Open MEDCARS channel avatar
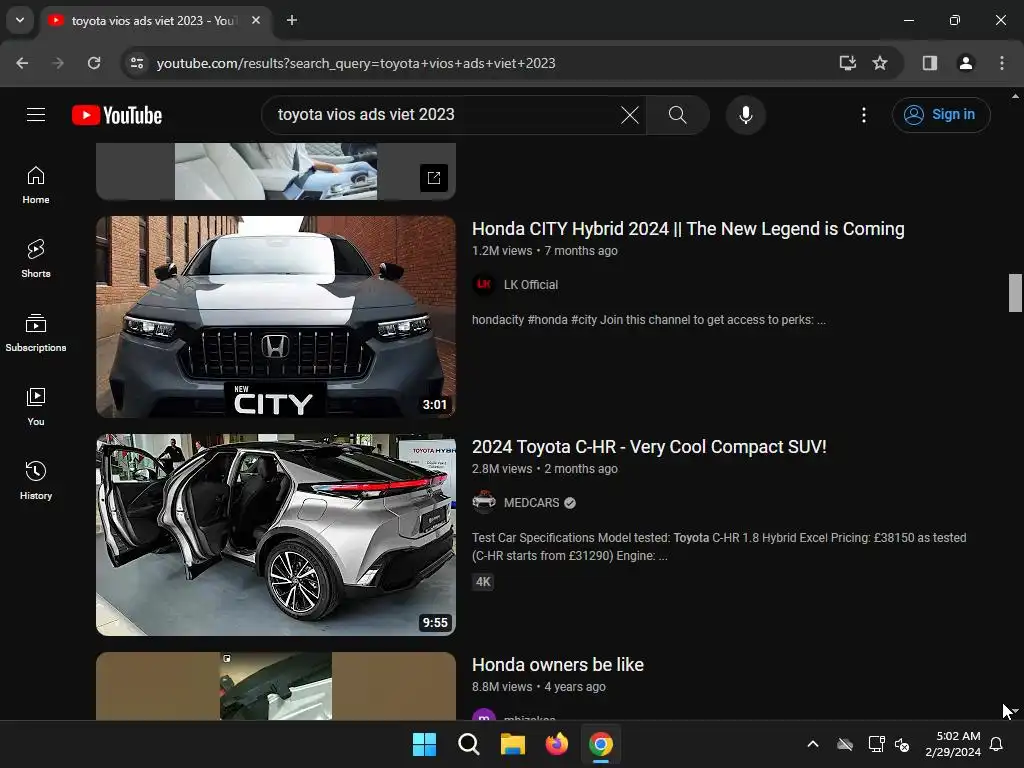 [483, 503]
